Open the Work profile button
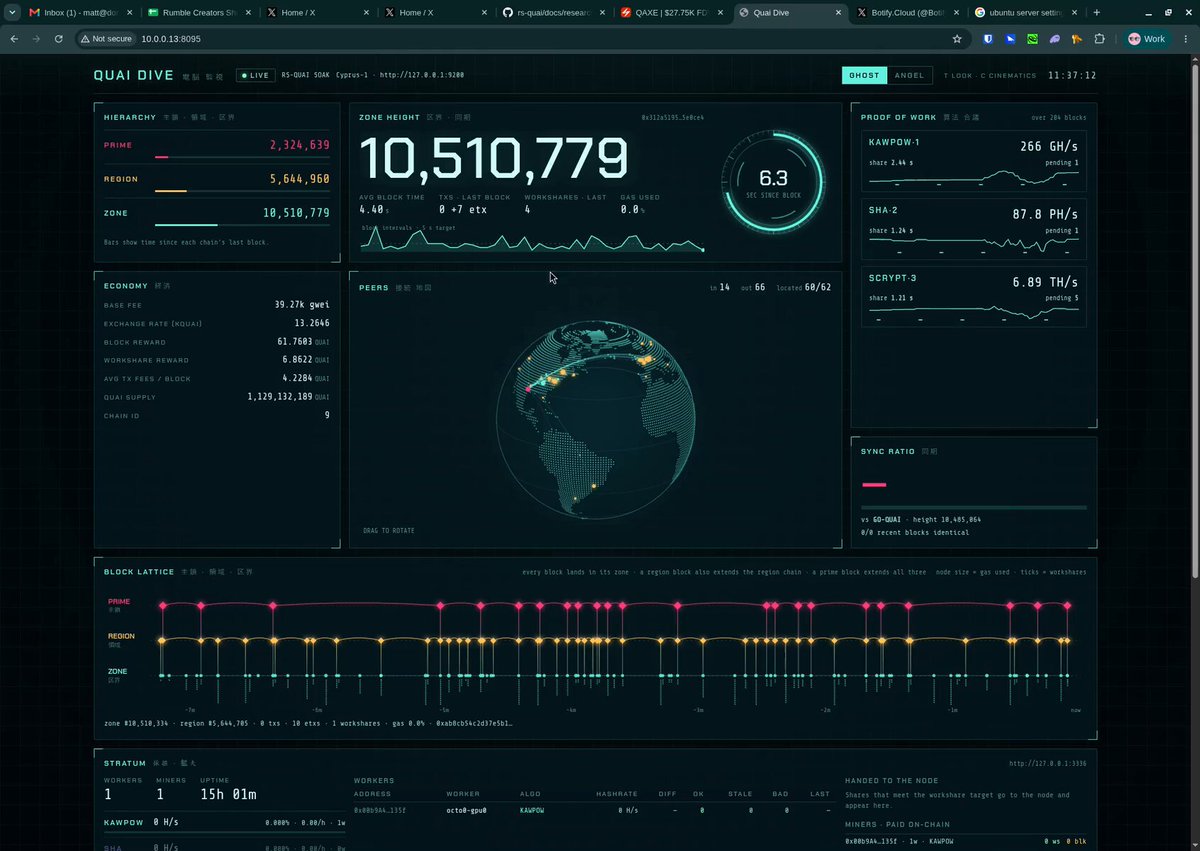This screenshot has width=1200, height=851. (x=1147, y=39)
